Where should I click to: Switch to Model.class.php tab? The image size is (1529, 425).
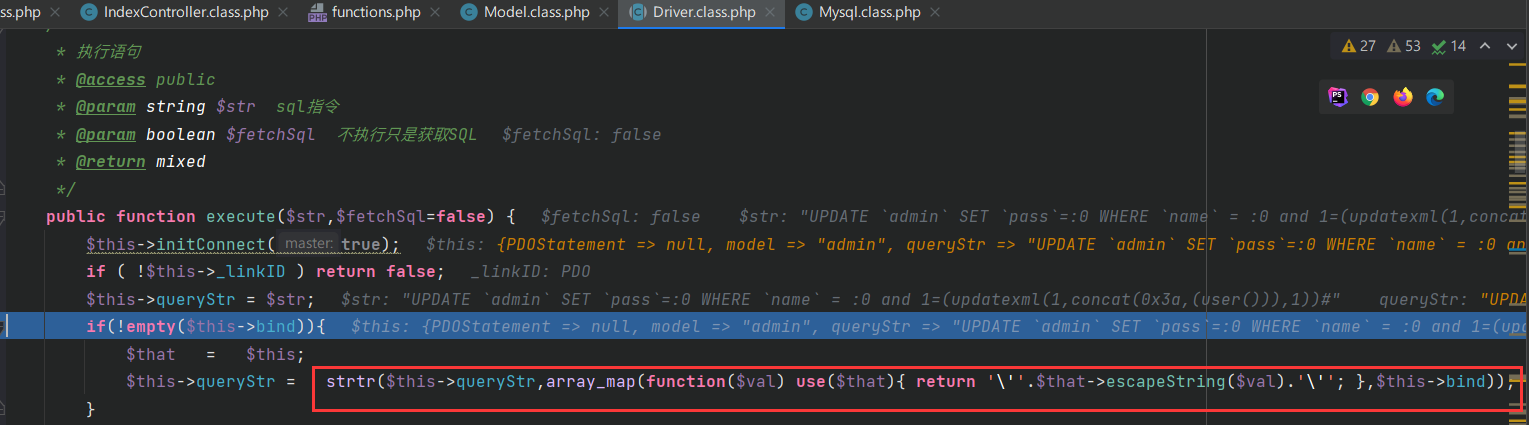(x=536, y=13)
